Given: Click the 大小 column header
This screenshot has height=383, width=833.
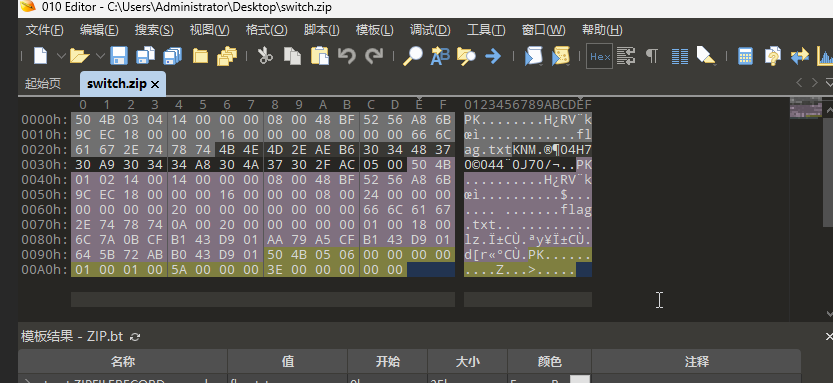Looking at the screenshot, I should click(x=468, y=362).
